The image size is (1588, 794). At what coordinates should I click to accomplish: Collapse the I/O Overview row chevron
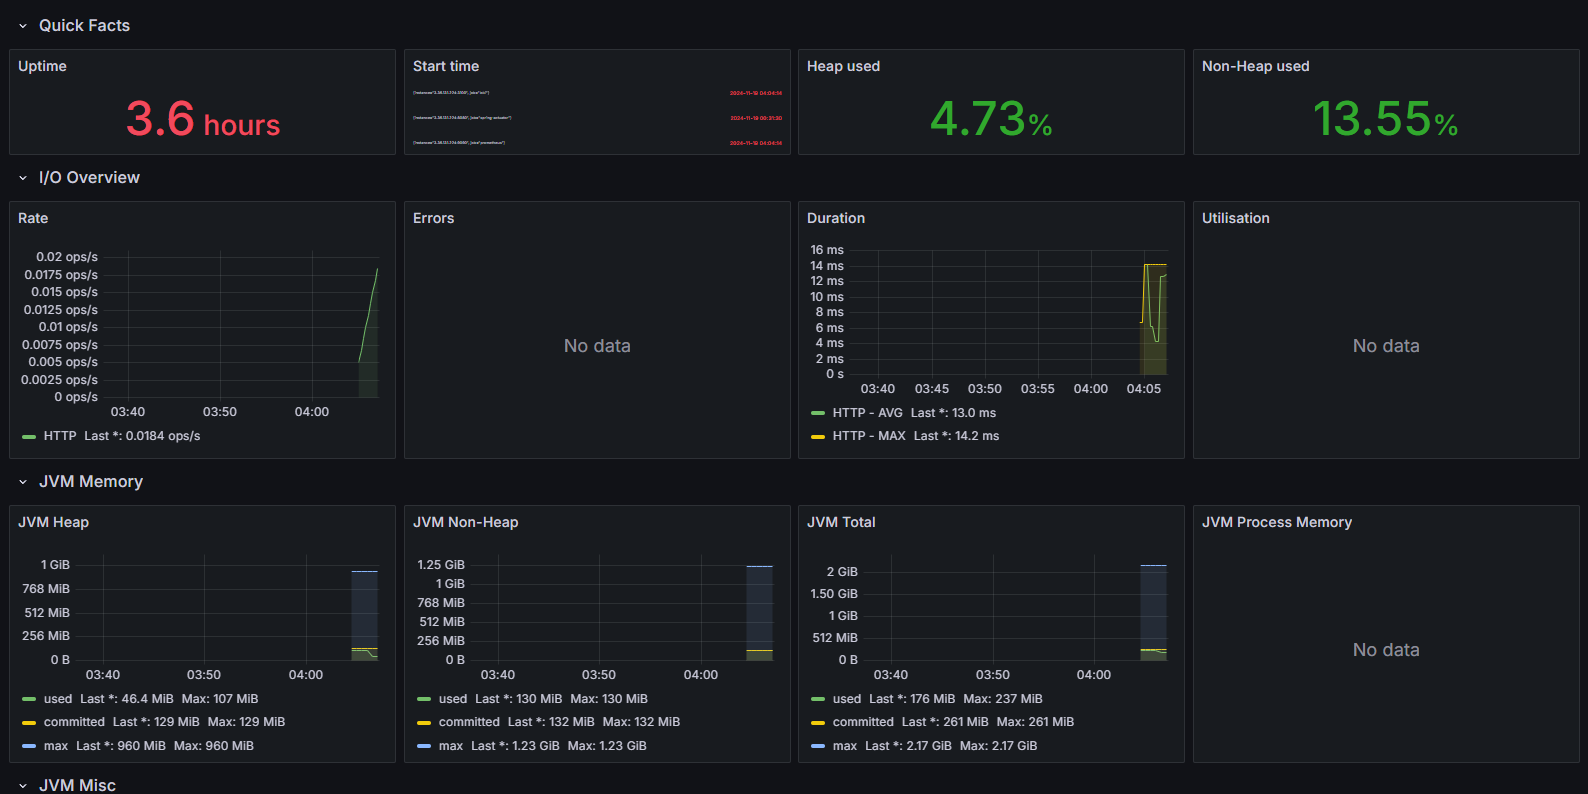(x=23, y=178)
